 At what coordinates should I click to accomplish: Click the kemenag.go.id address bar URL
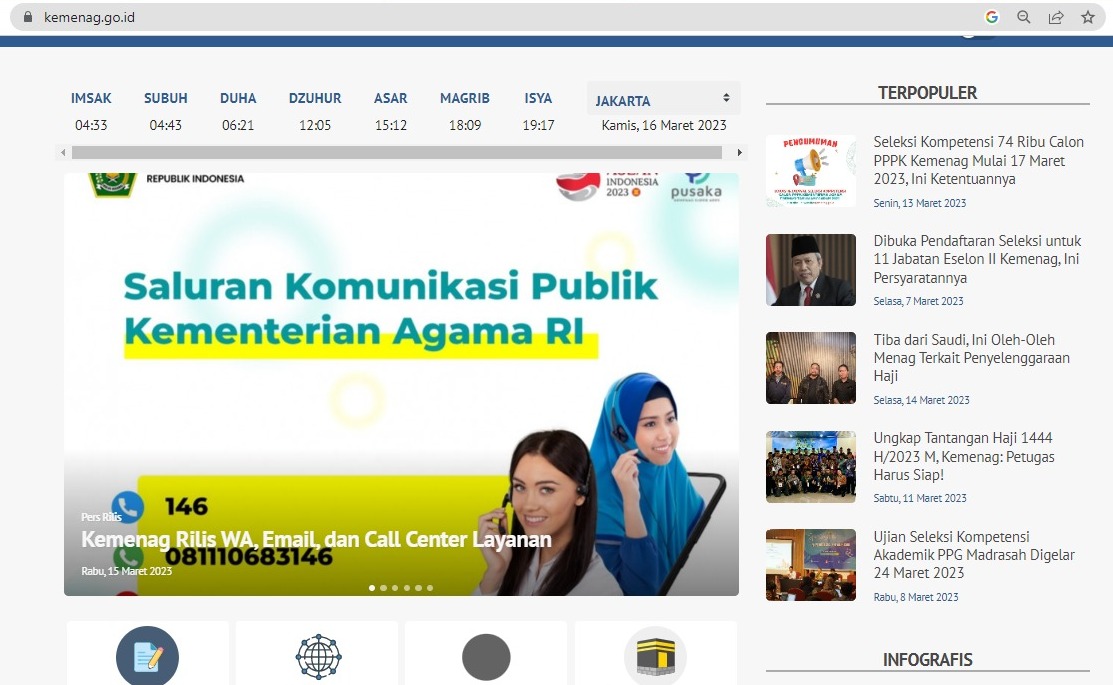pos(89,17)
